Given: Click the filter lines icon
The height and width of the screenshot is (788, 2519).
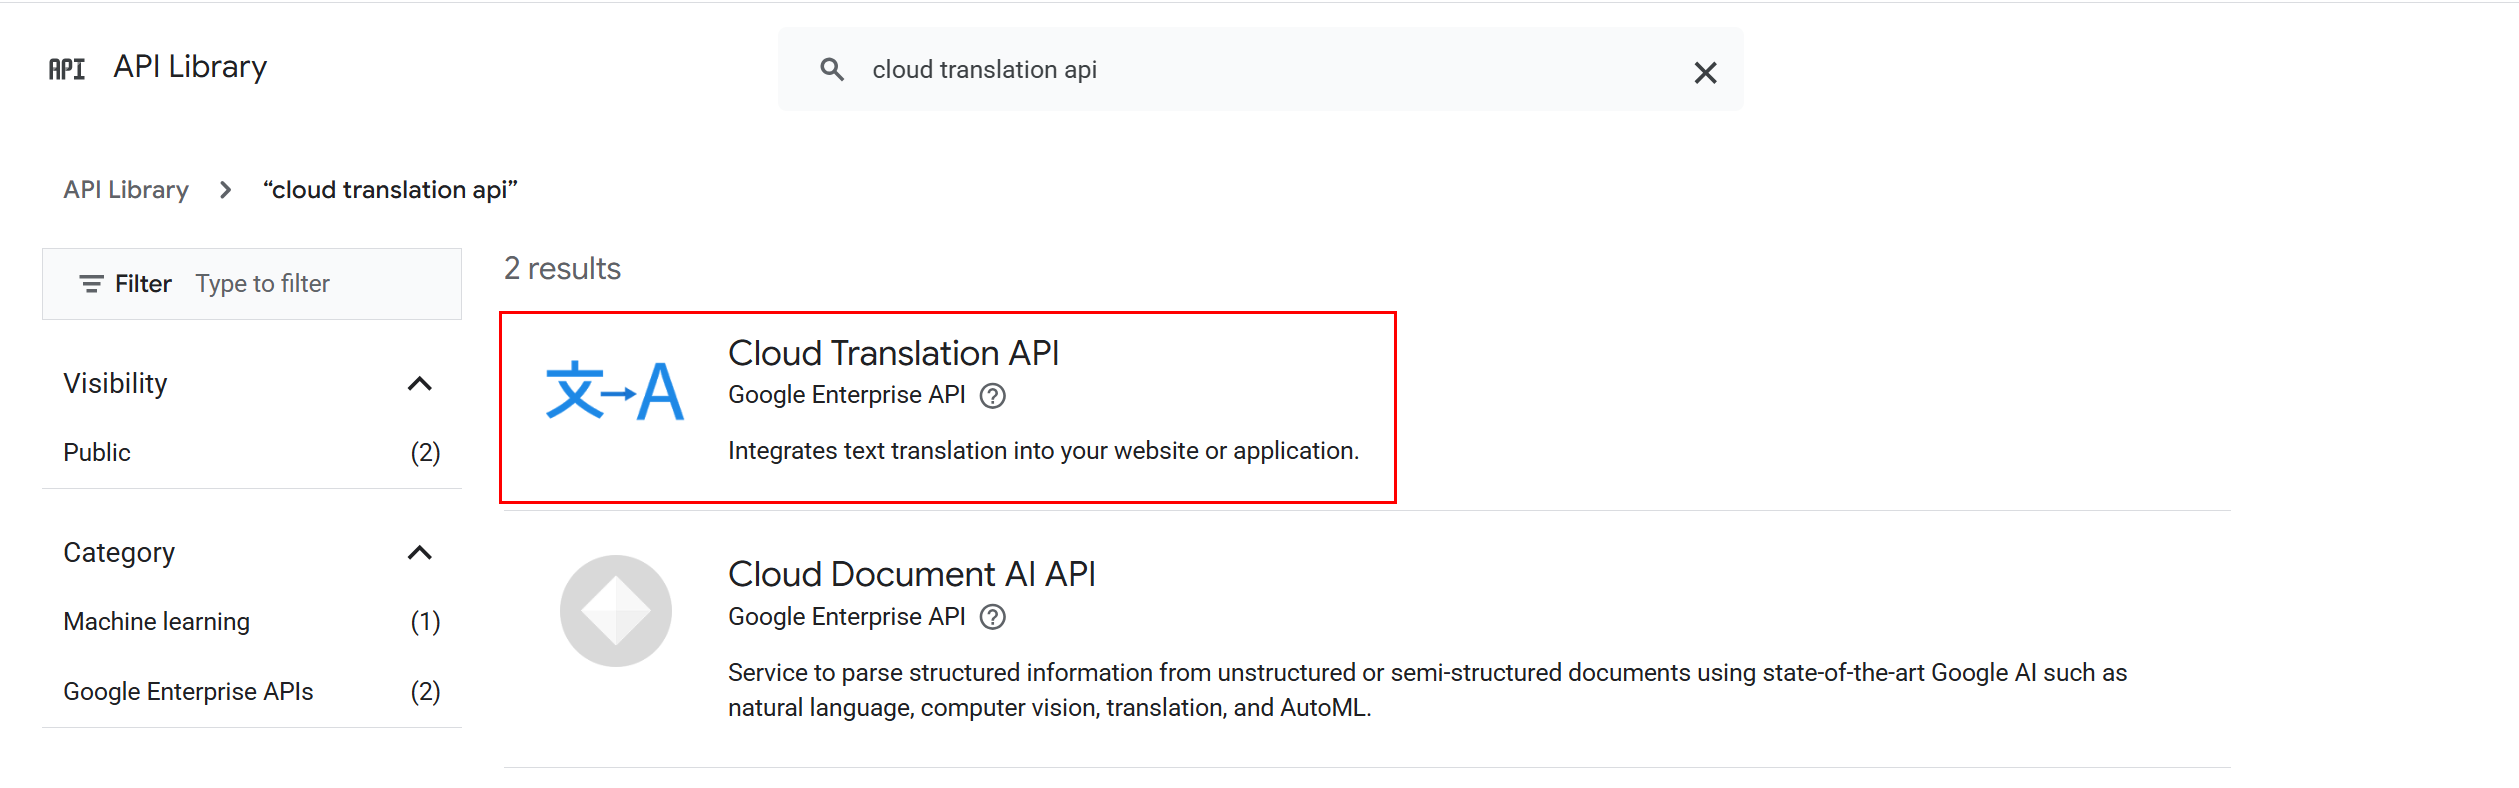Looking at the screenshot, I should point(91,284).
